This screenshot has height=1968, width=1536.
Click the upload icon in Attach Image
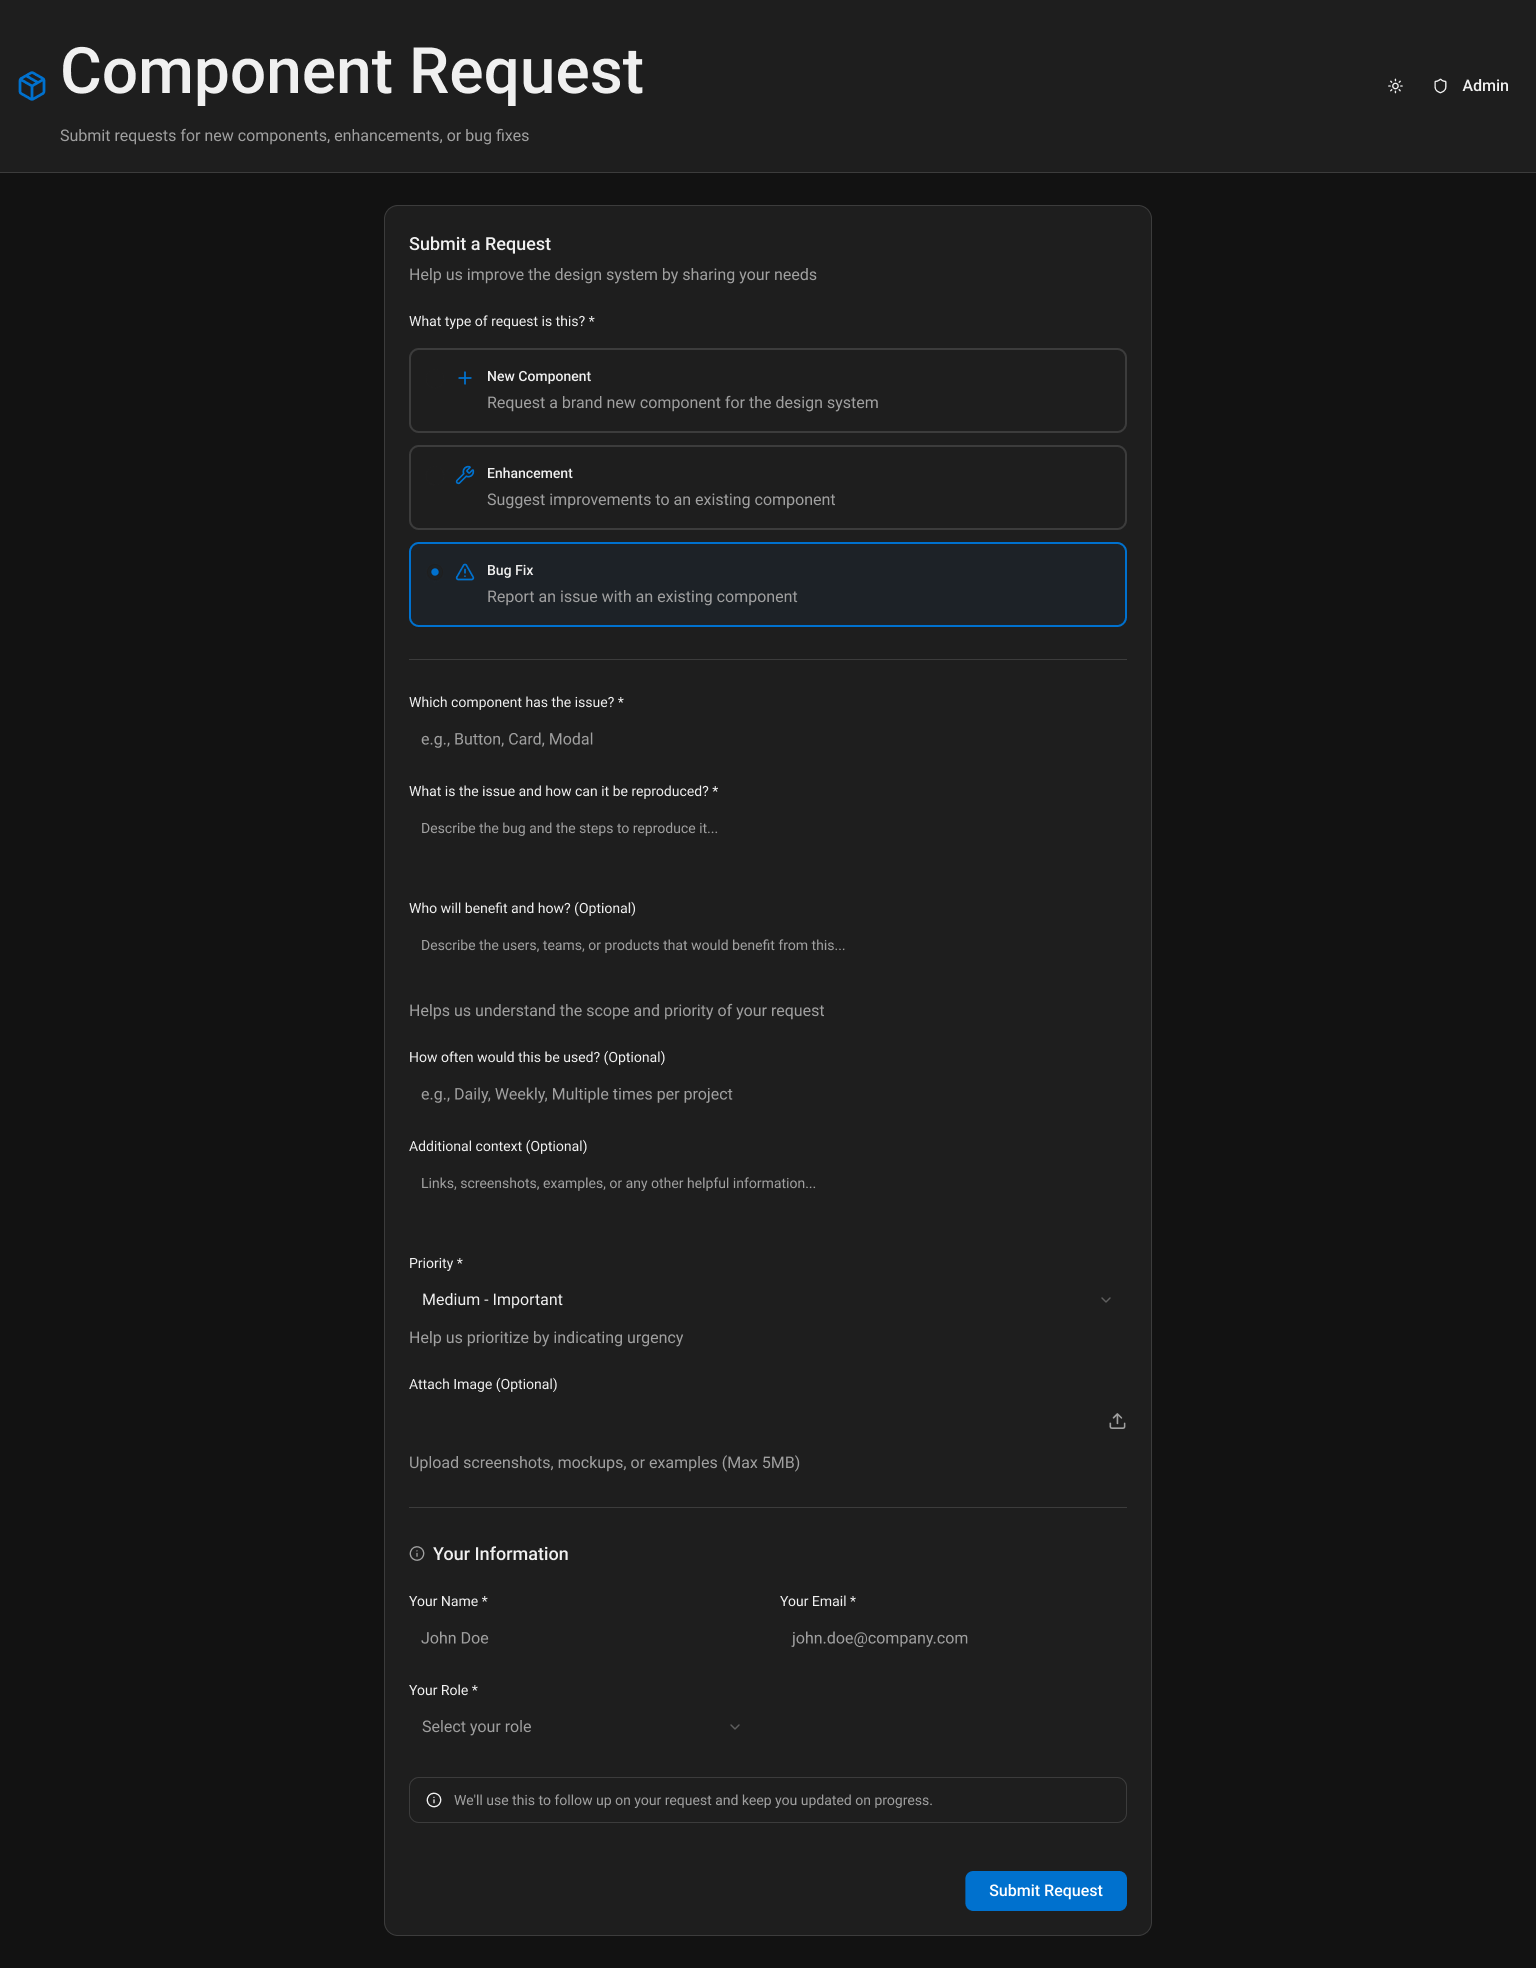click(x=1117, y=1420)
